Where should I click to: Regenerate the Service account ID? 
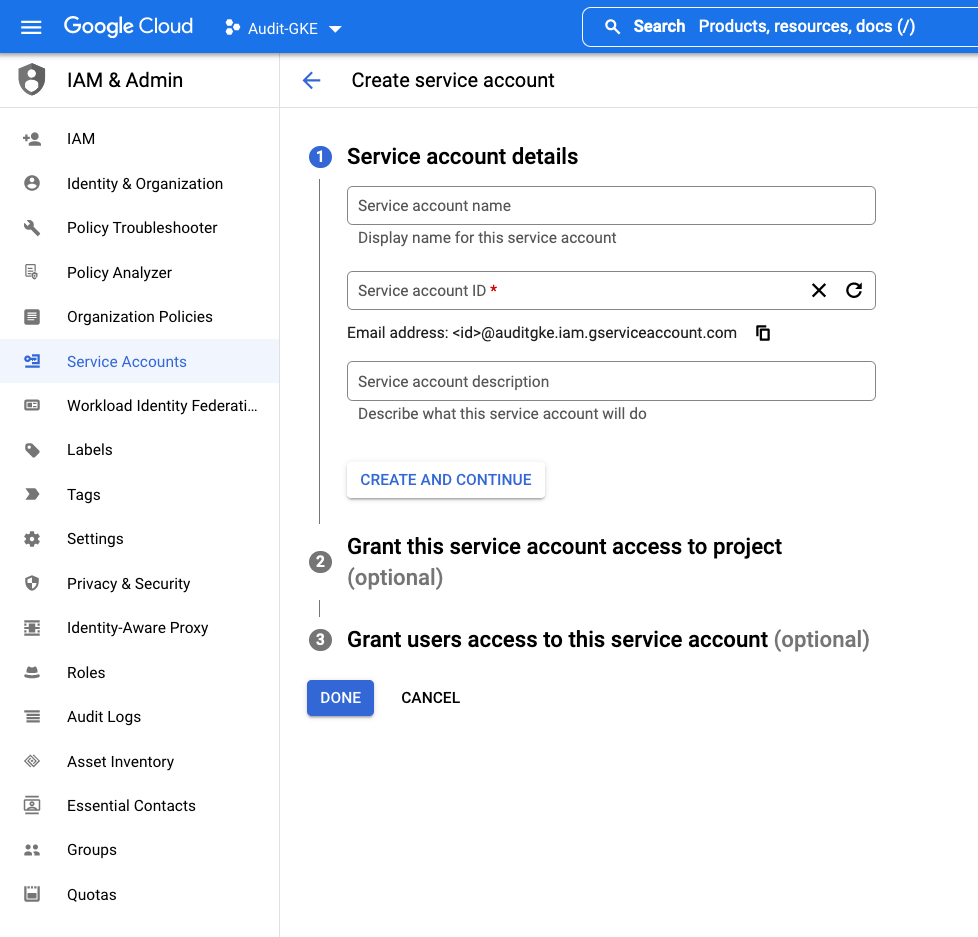pos(854,290)
